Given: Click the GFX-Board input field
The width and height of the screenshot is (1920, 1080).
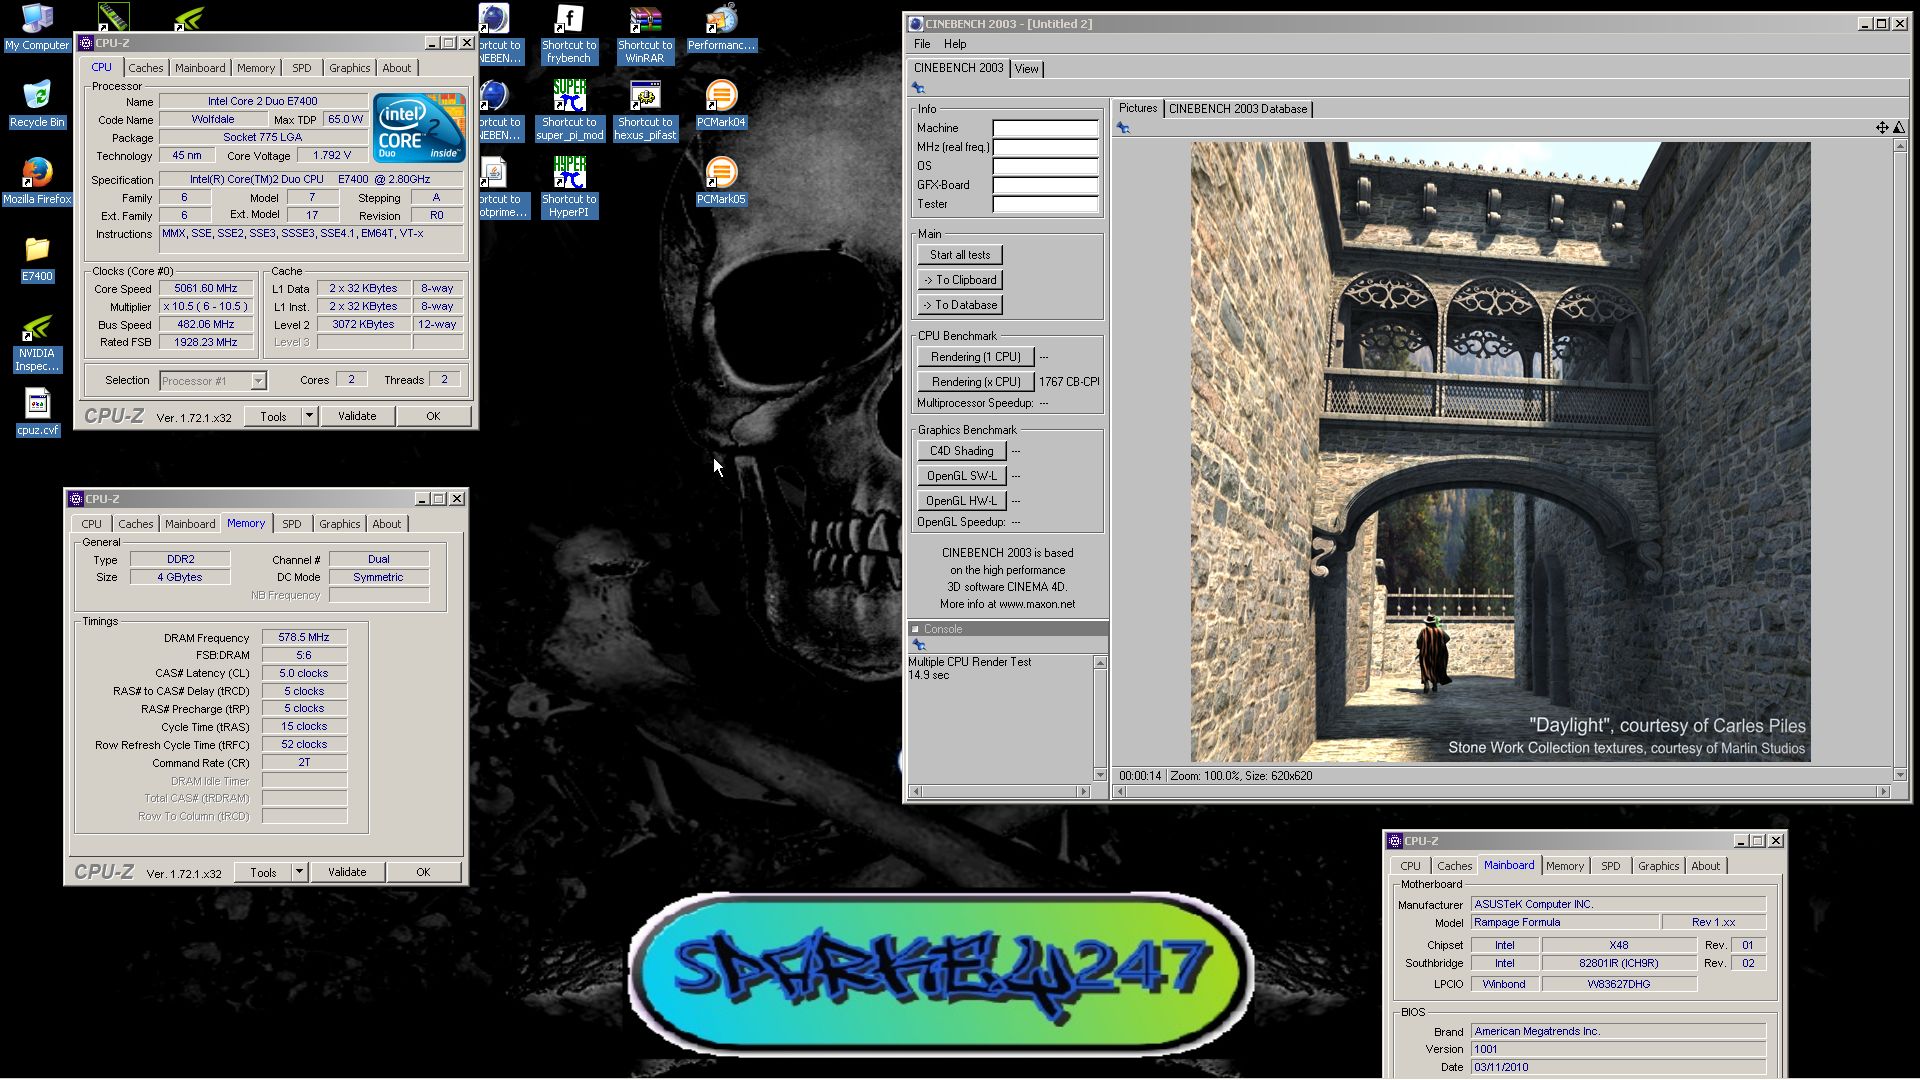Looking at the screenshot, I should pos(1045,185).
